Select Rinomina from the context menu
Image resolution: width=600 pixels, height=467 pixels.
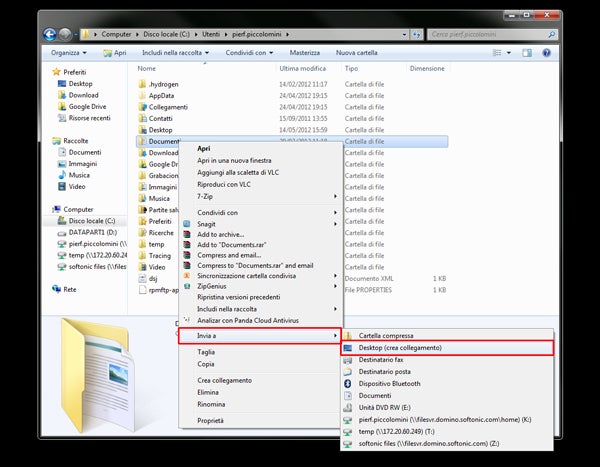[211, 404]
